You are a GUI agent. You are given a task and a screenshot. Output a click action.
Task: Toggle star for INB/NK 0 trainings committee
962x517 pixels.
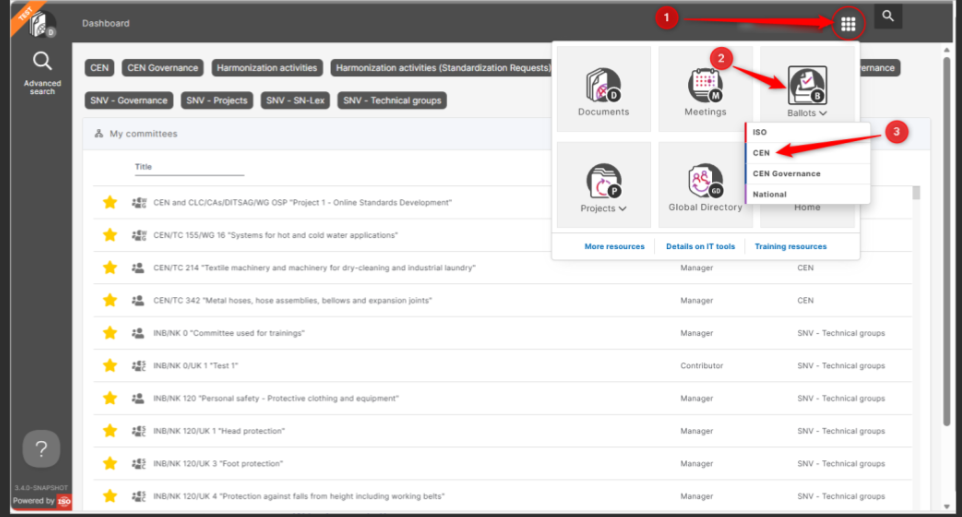(x=110, y=333)
